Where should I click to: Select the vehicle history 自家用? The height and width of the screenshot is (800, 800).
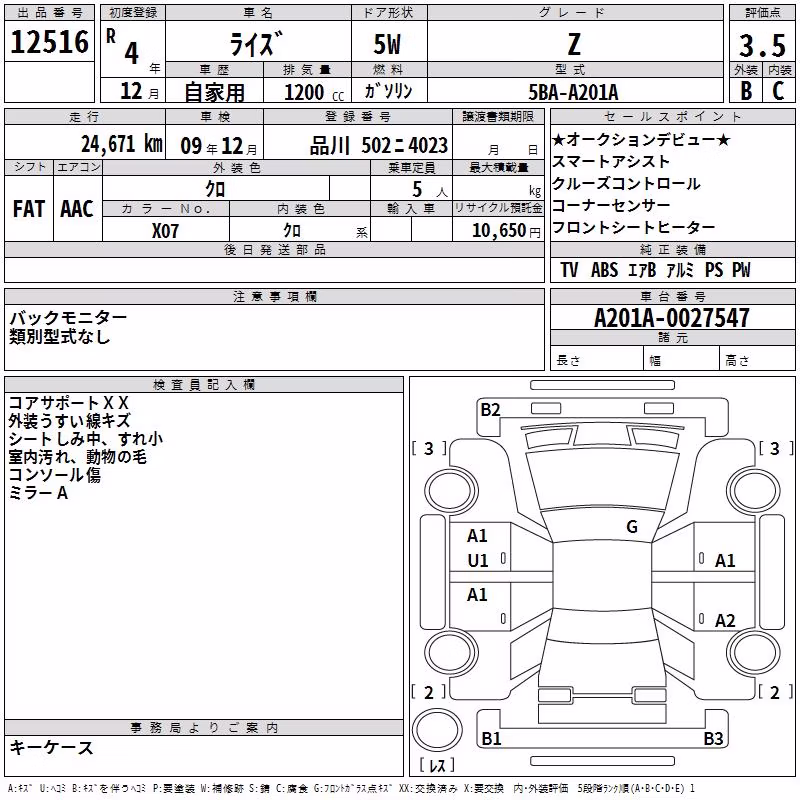(214, 92)
